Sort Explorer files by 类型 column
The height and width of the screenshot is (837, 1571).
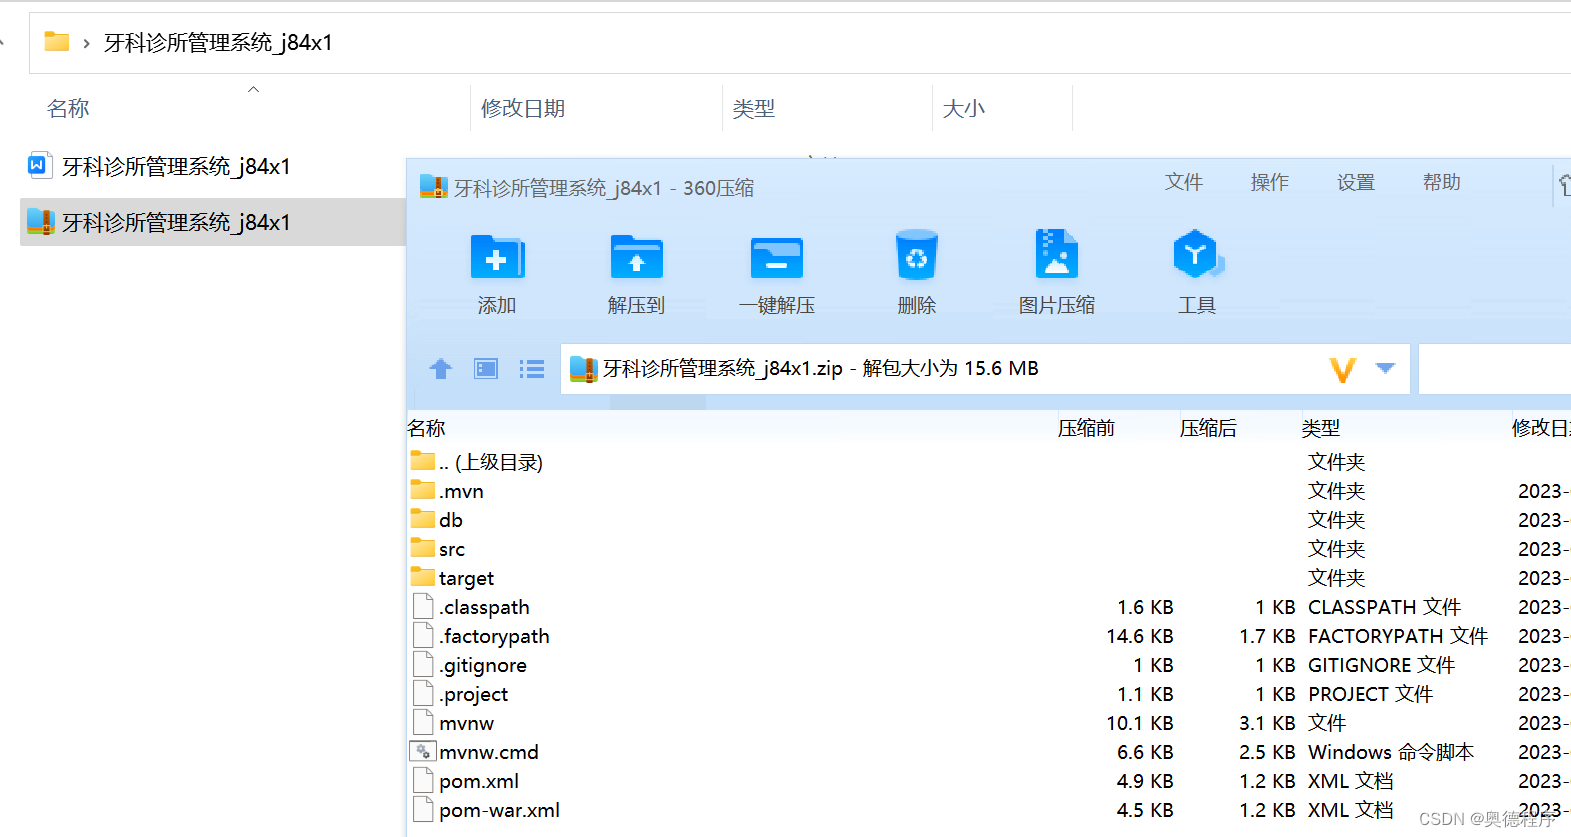coord(754,108)
